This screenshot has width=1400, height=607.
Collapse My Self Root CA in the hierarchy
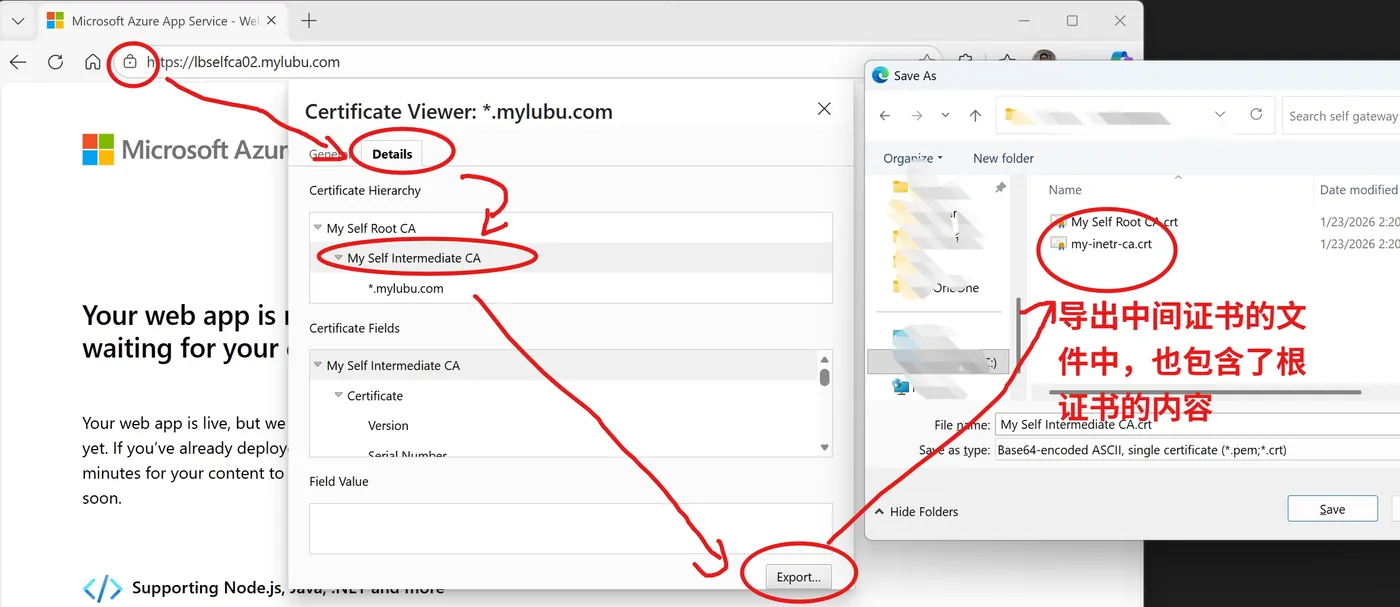coord(318,228)
